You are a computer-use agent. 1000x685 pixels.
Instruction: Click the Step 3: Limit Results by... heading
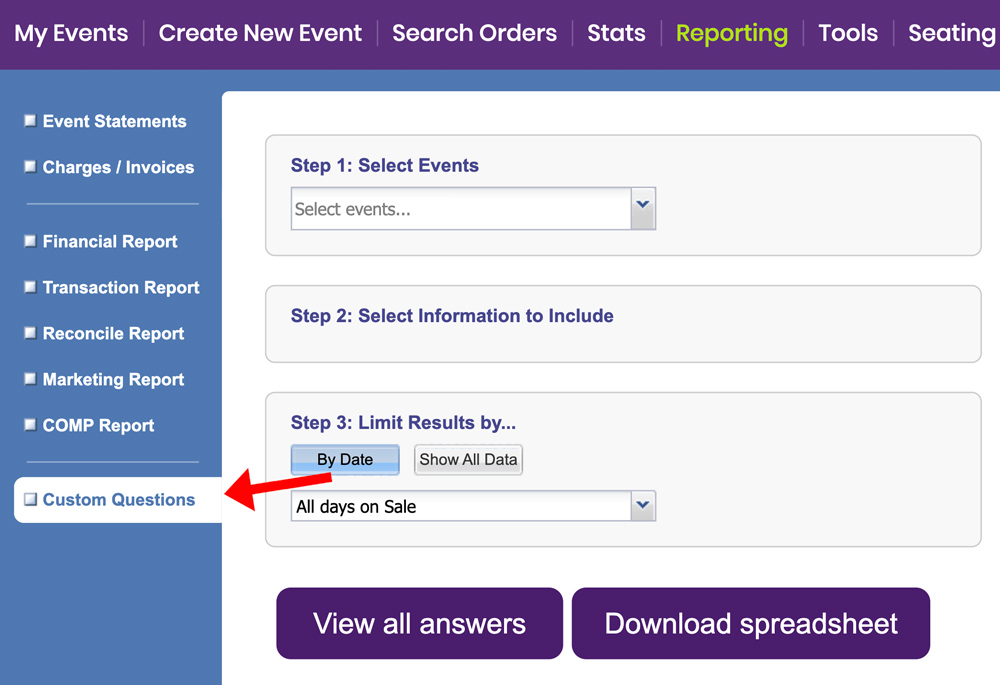tap(403, 422)
